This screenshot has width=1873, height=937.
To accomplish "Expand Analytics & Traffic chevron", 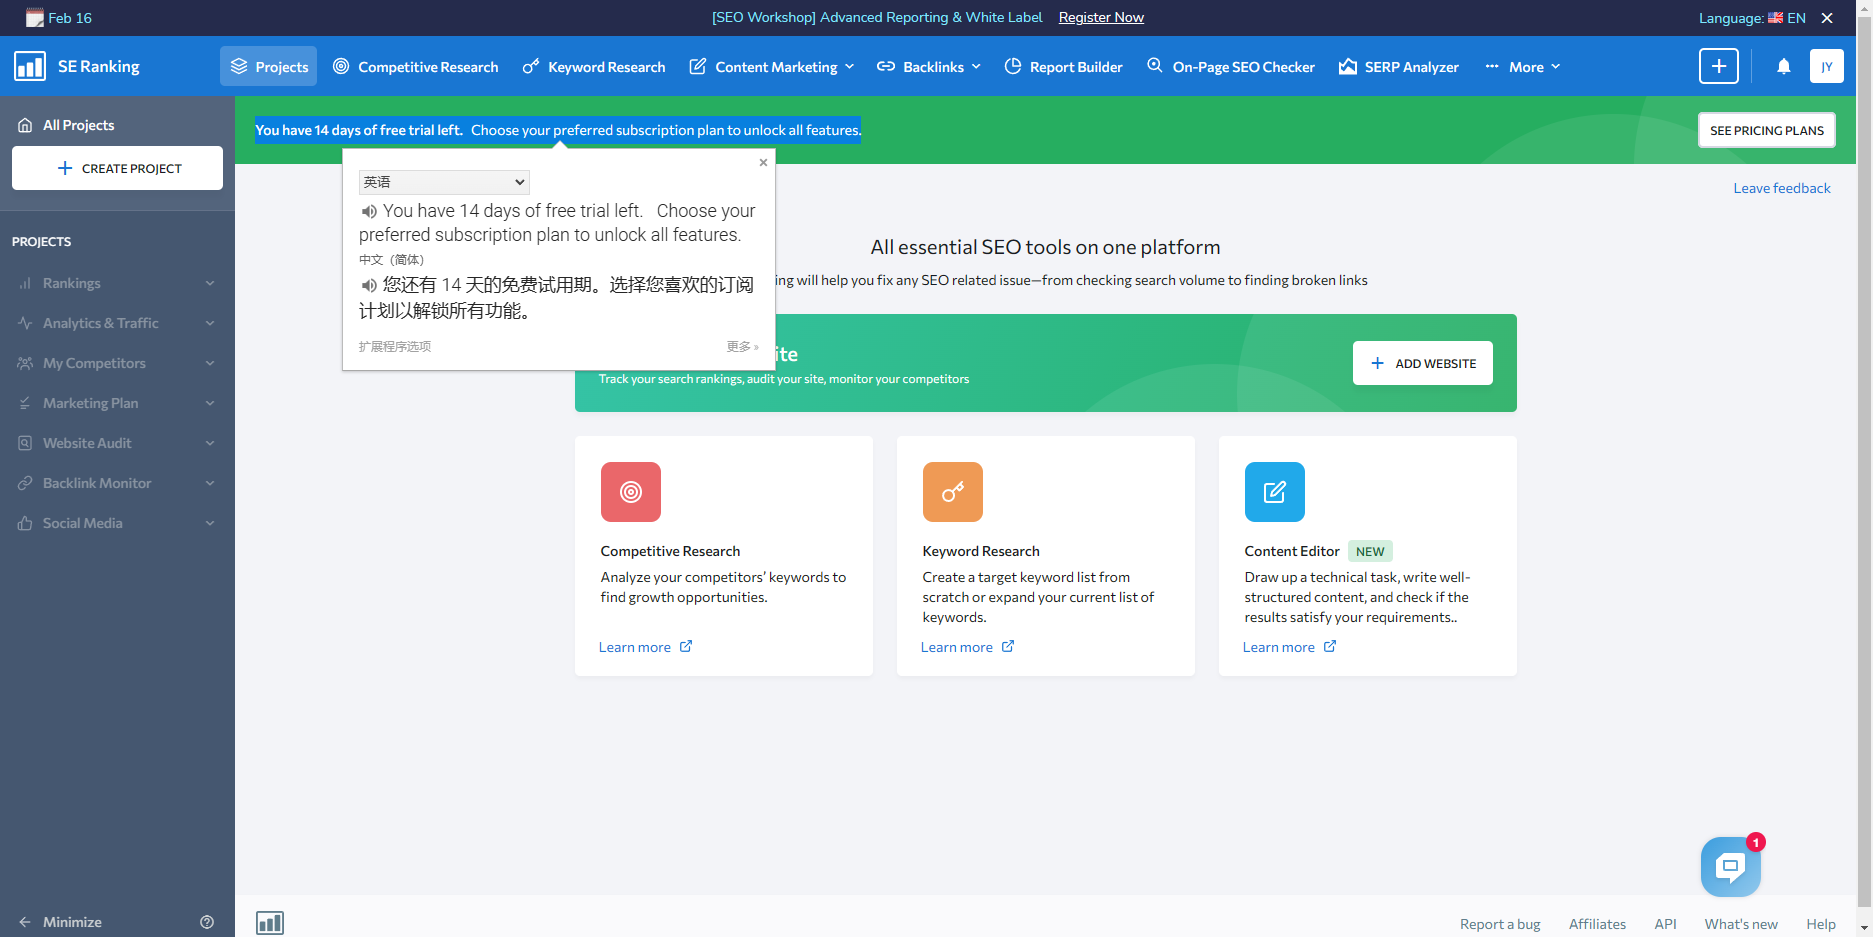I will coord(210,323).
